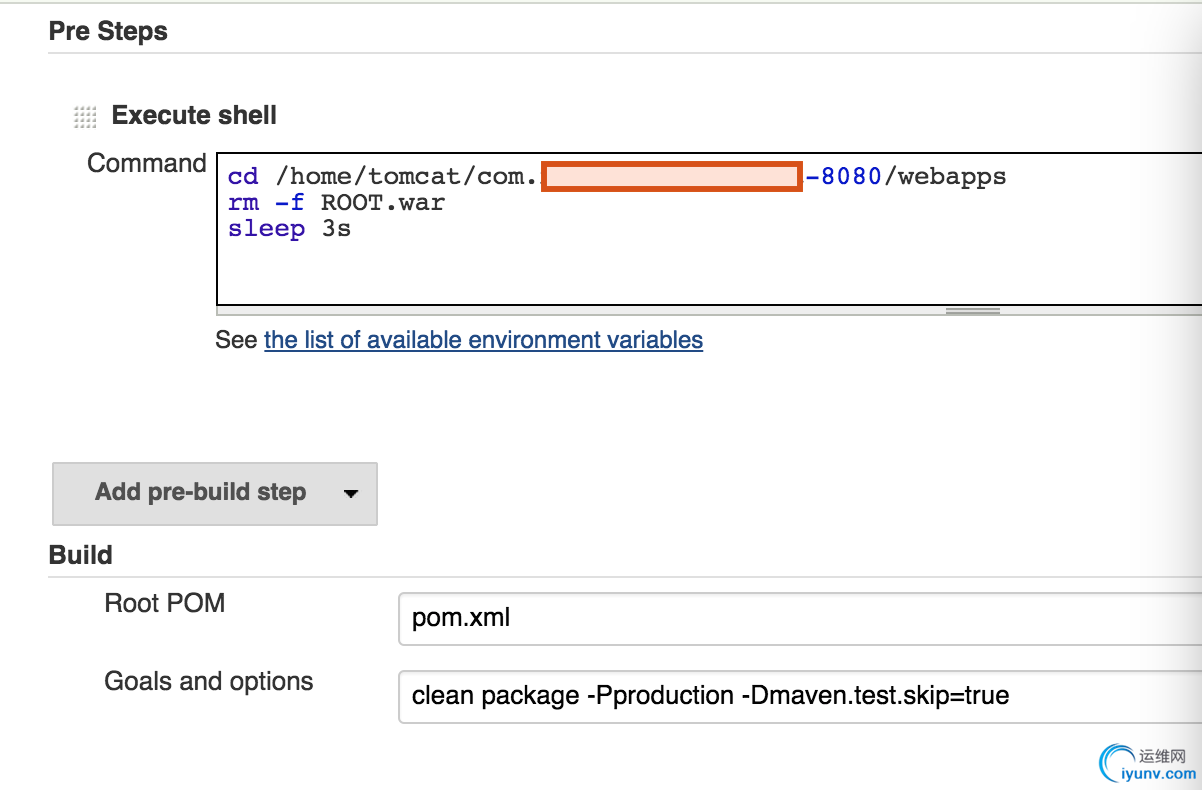Image resolution: width=1202 pixels, height=790 pixels.
Task: Click the Goals and options label
Action: tap(209, 682)
